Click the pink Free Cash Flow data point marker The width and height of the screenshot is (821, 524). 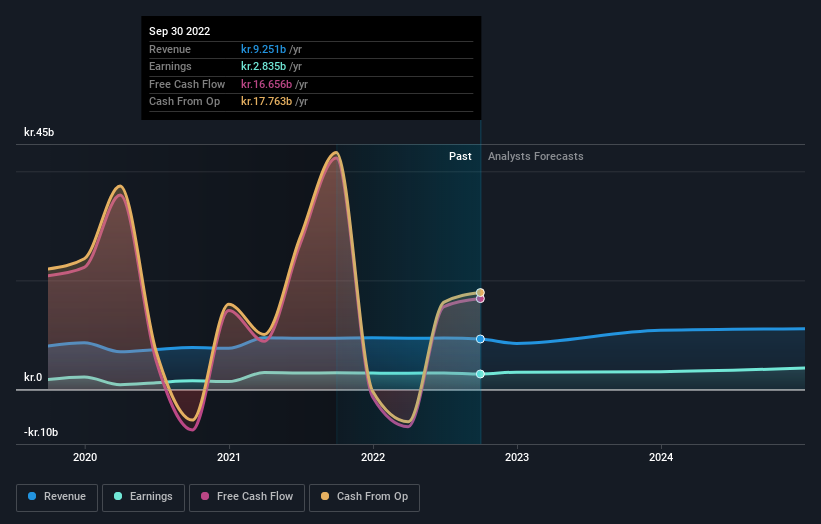coord(480,299)
